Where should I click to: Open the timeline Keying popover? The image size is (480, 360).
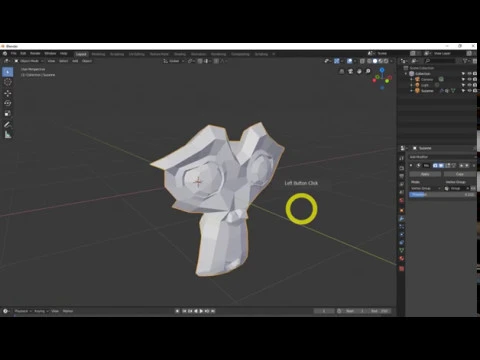pyautogui.click(x=41, y=311)
